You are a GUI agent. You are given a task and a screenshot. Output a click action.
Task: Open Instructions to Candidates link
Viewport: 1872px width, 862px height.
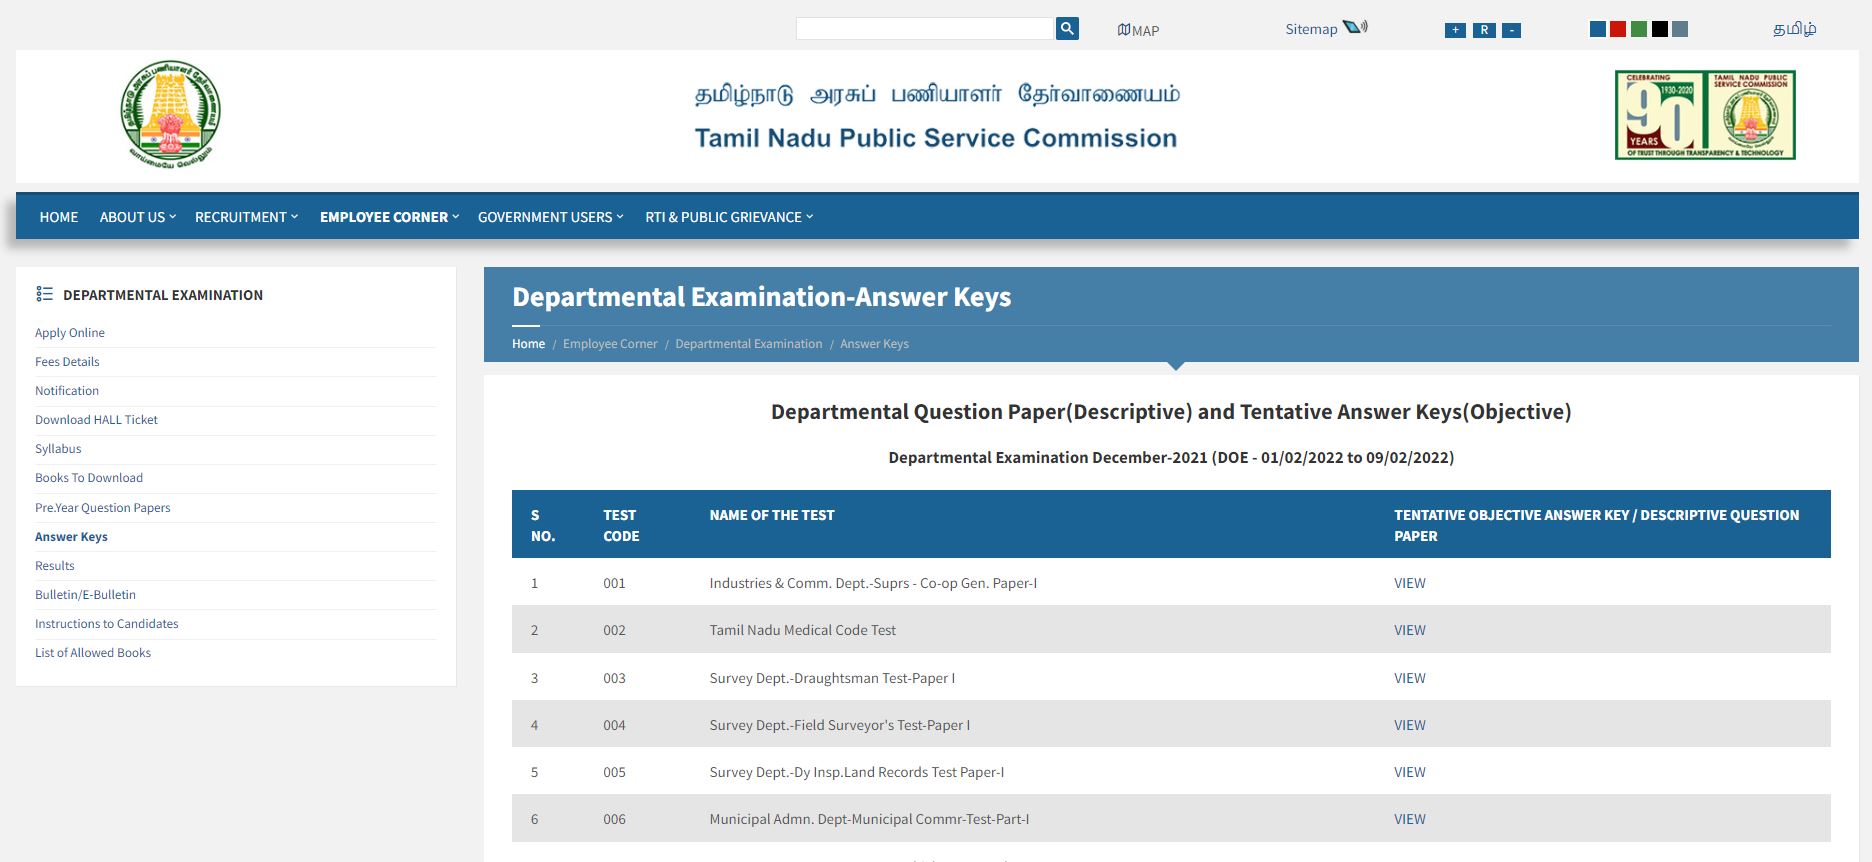click(x=107, y=624)
